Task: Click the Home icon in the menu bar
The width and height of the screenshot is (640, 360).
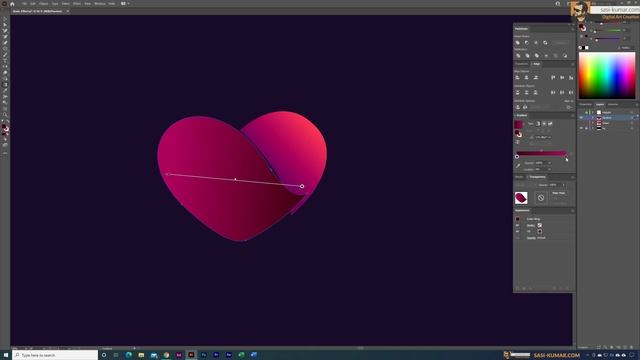Action: coord(12,4)
